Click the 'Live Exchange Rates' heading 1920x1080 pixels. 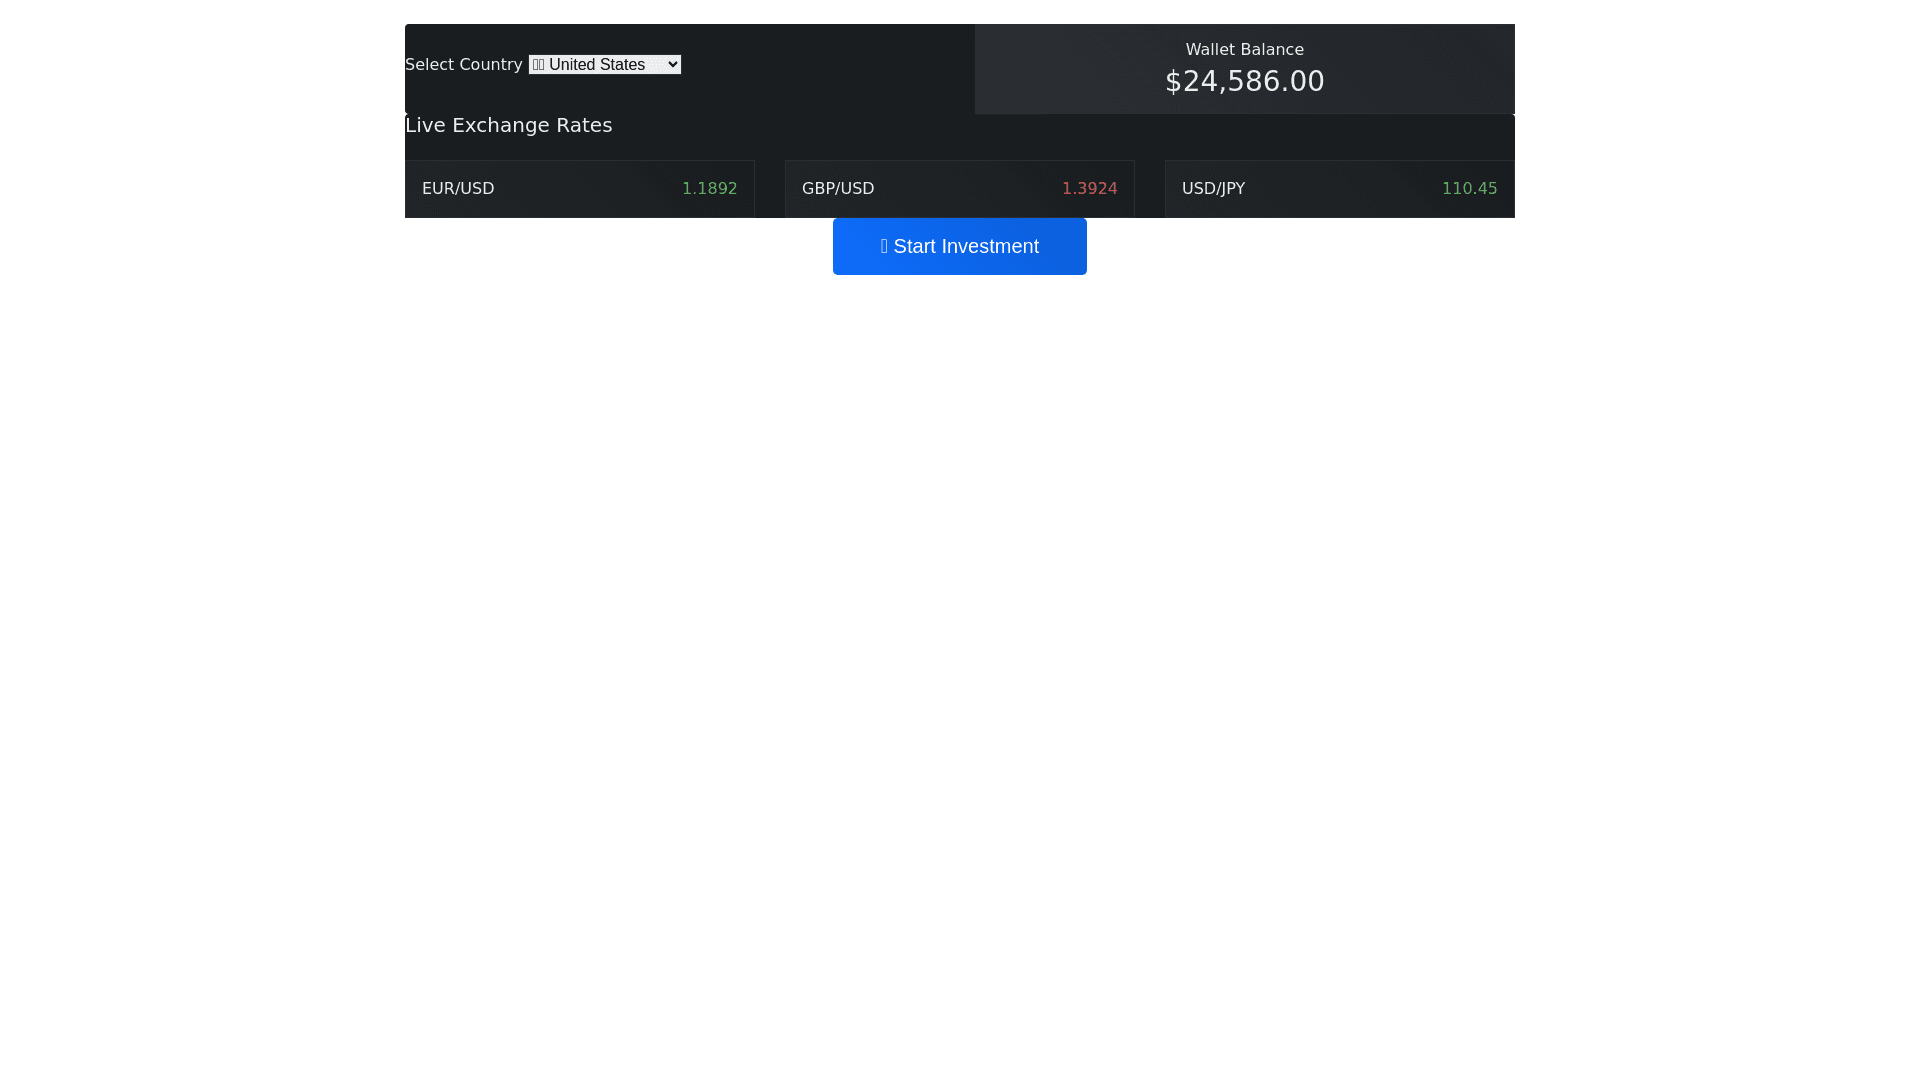point(508,125)
